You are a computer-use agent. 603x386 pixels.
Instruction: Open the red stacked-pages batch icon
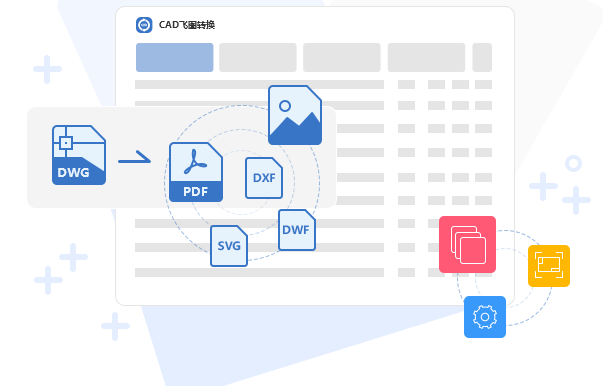(x=467, y=245)
